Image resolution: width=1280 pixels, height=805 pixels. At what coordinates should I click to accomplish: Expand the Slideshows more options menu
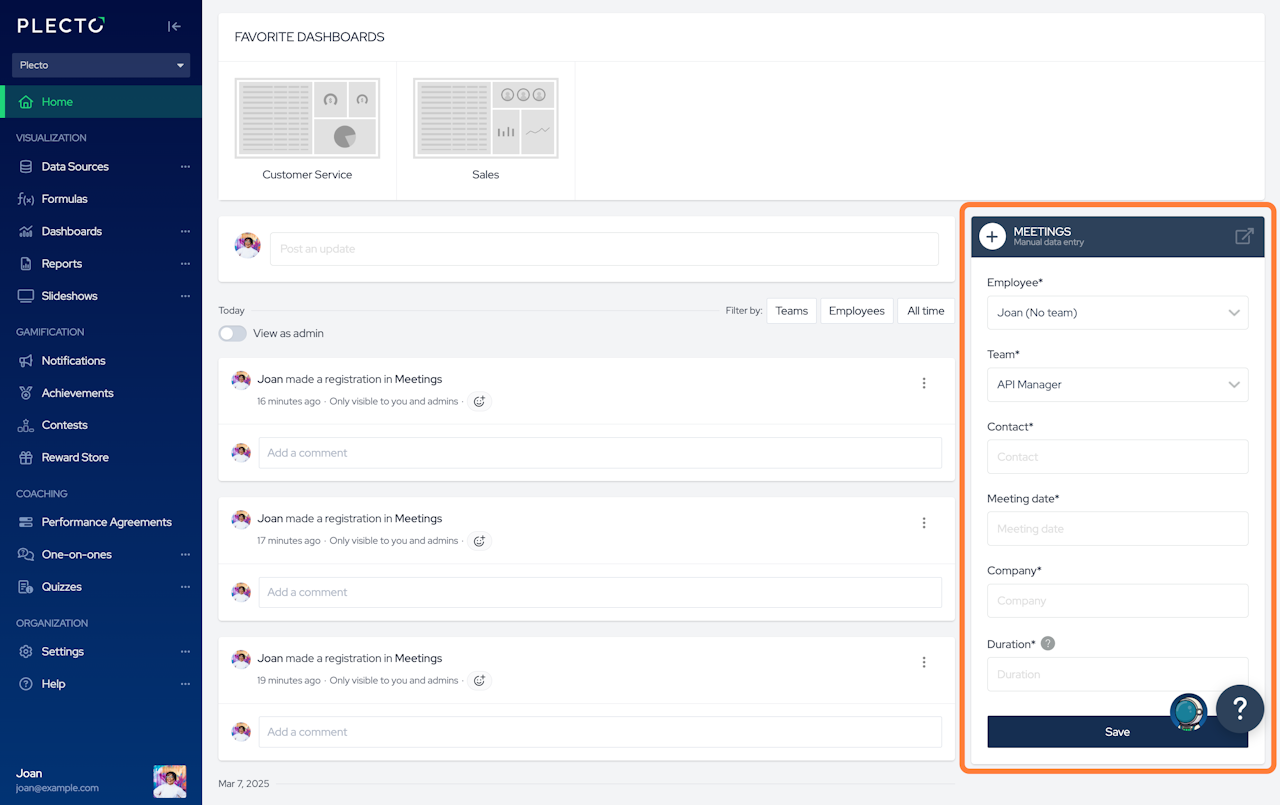(x=185, y=296)
